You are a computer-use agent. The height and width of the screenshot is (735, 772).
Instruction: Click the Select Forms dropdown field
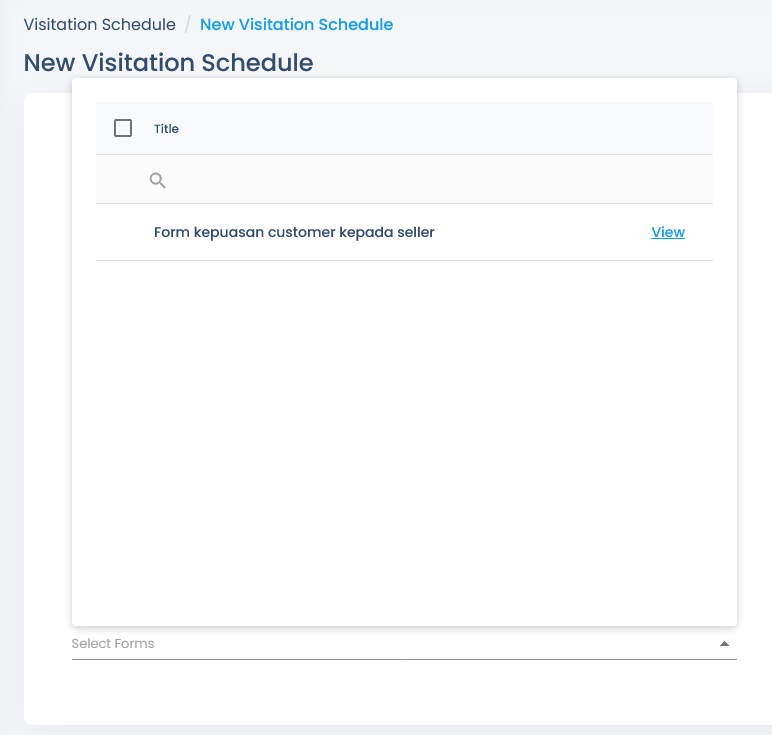point(404,643)
